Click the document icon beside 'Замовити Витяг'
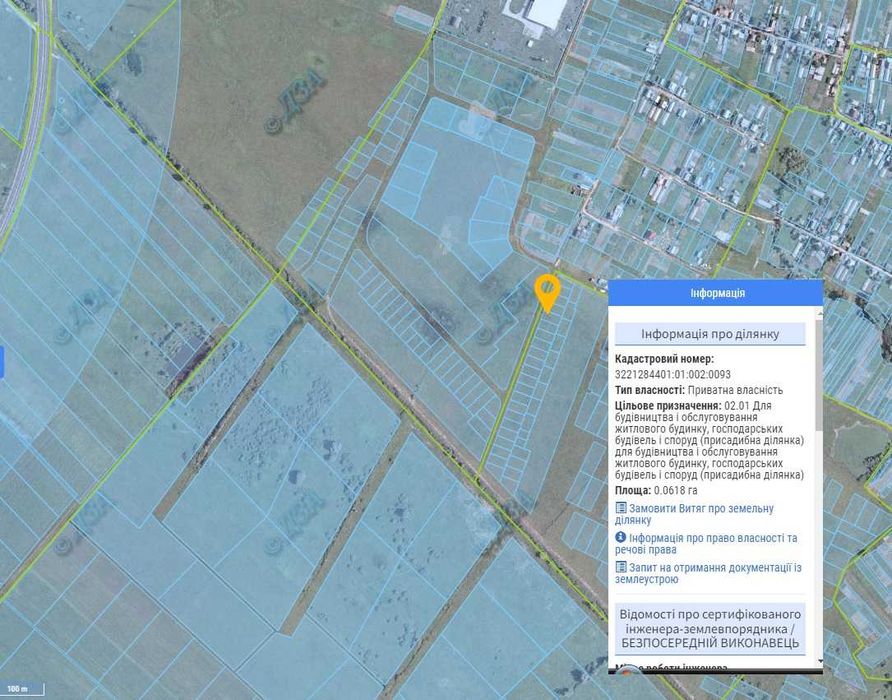The width and height of the screenshot is (892, 700). pyautogui.click(x=621, y=508)
